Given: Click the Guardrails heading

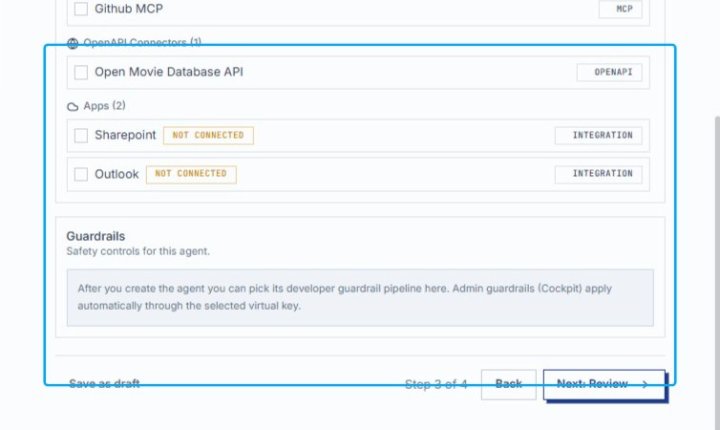Looking at the screenshot, I should (96, 236).
